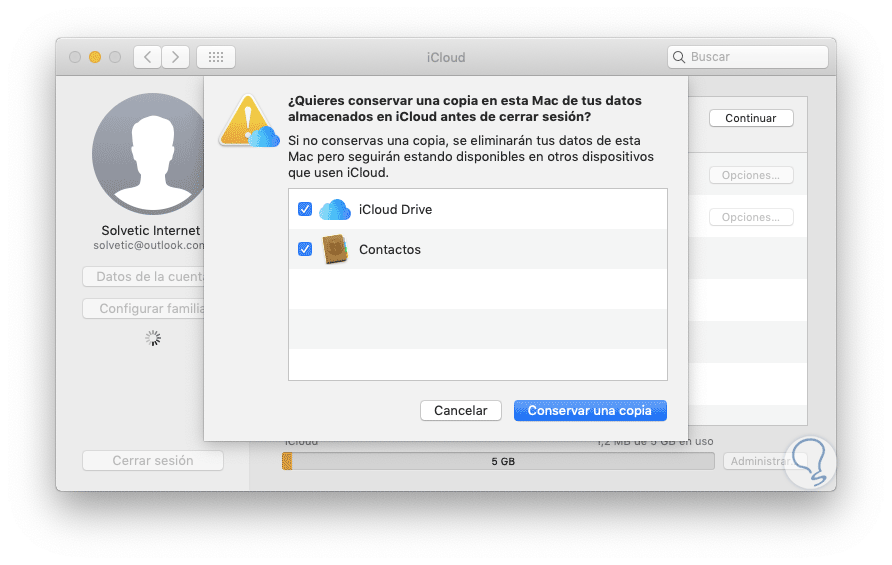The height and width of the screenshot is (565, 892).
Task: Click the solvetic@outlook.com email text
Action: (149, 245)
